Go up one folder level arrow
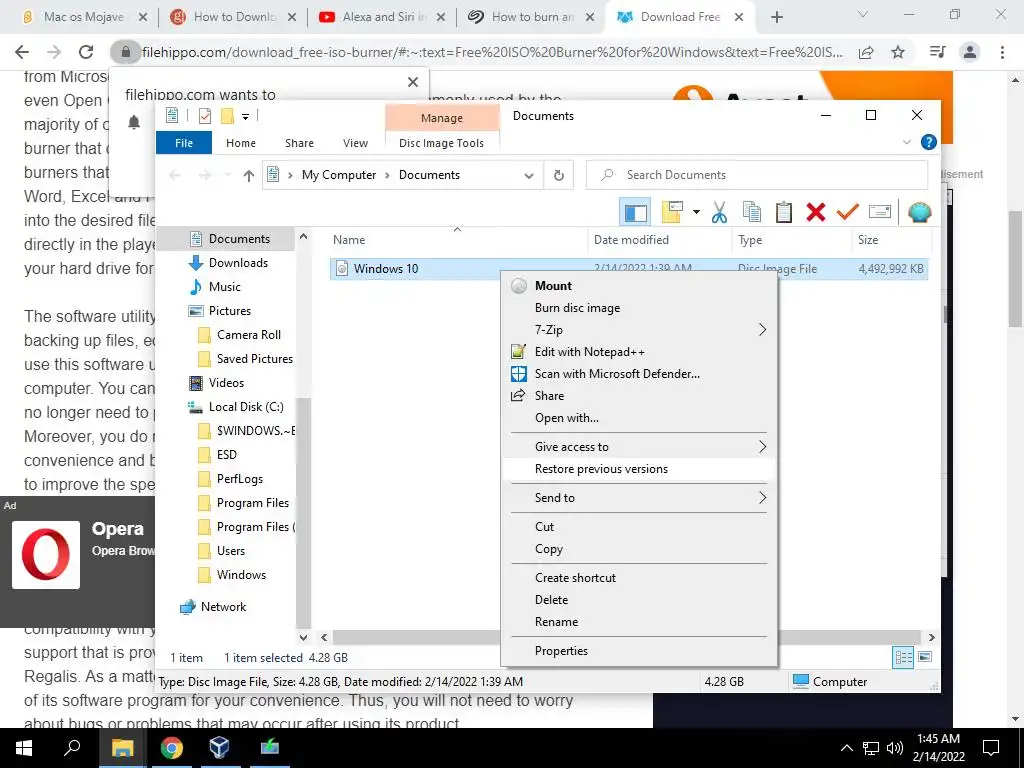The height and width of the screenshot is (768, 1024). click(248, 175)
